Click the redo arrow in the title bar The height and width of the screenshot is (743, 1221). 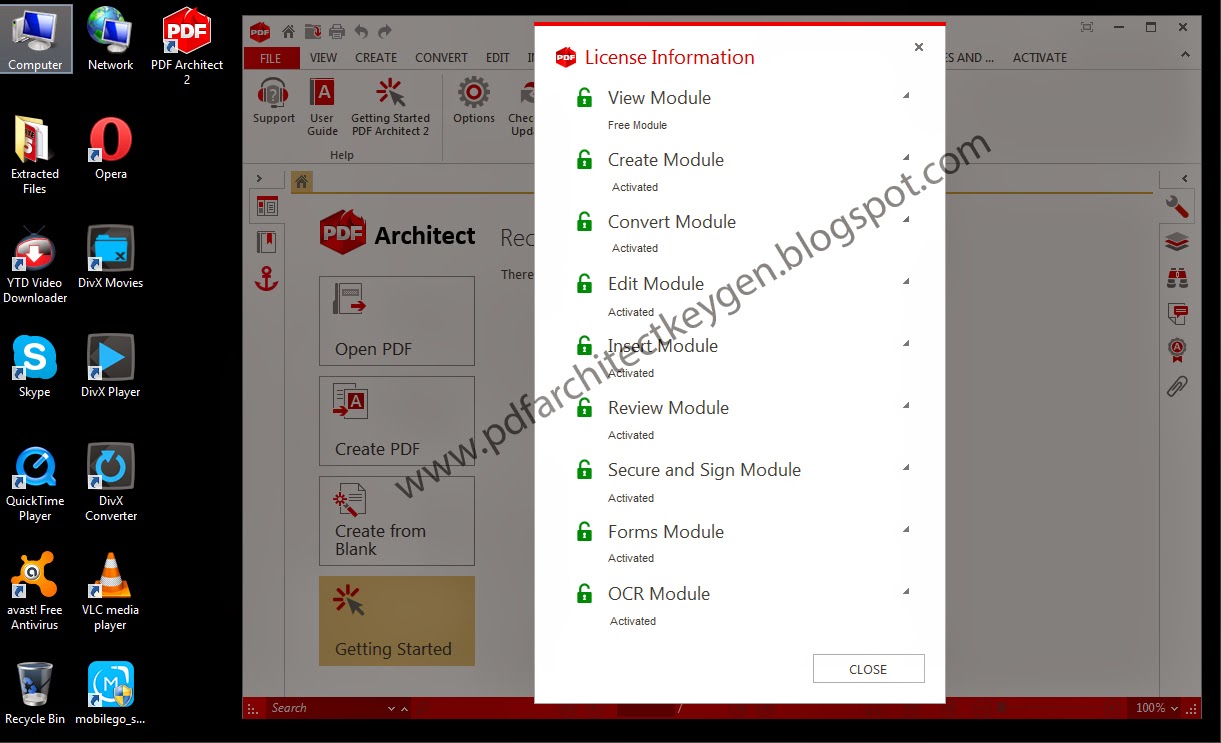386,31
